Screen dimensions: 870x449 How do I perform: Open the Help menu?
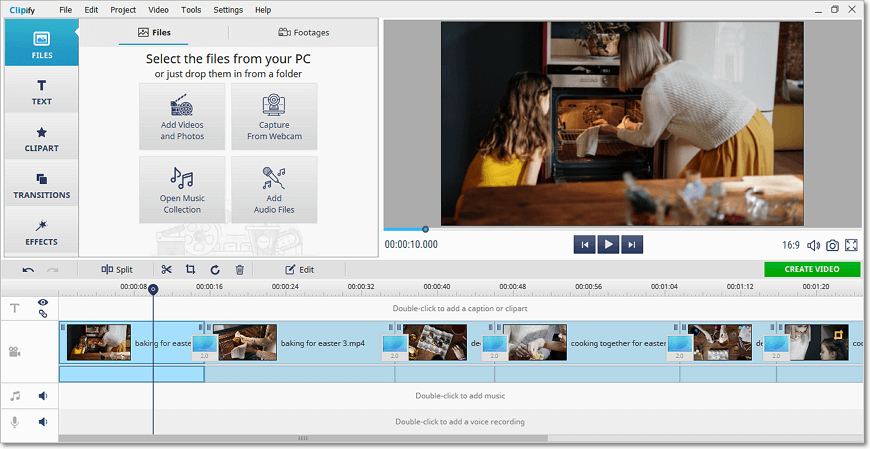coord(263,10)
